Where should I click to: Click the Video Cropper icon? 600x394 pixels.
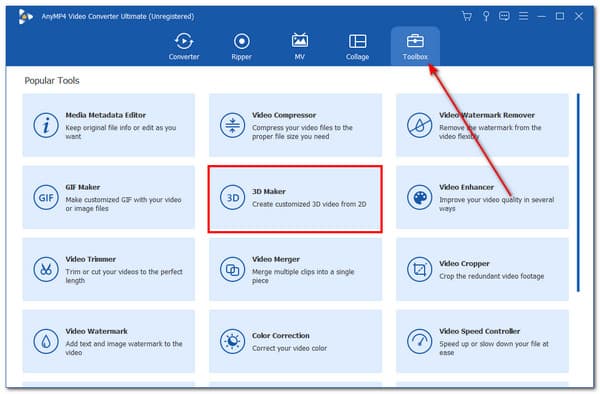[x=419, y=269]
